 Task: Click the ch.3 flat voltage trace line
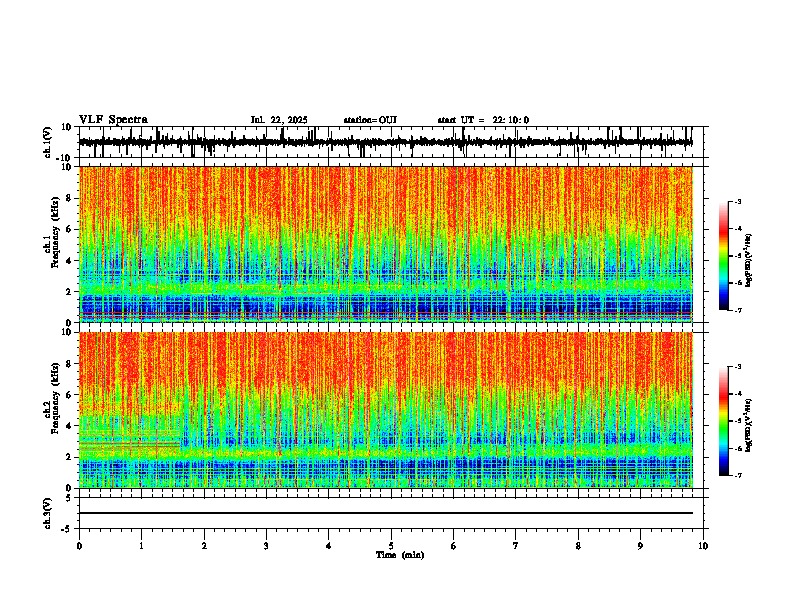[x=386, y=513]
